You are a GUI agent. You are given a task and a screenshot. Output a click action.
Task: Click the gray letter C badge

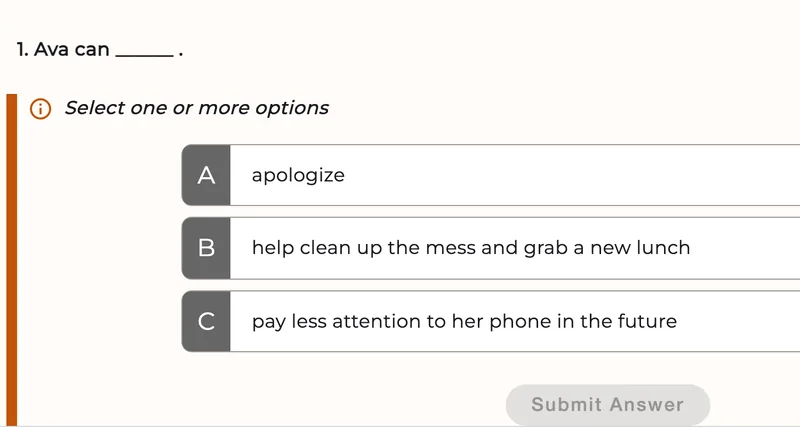(x=206, y=321)
